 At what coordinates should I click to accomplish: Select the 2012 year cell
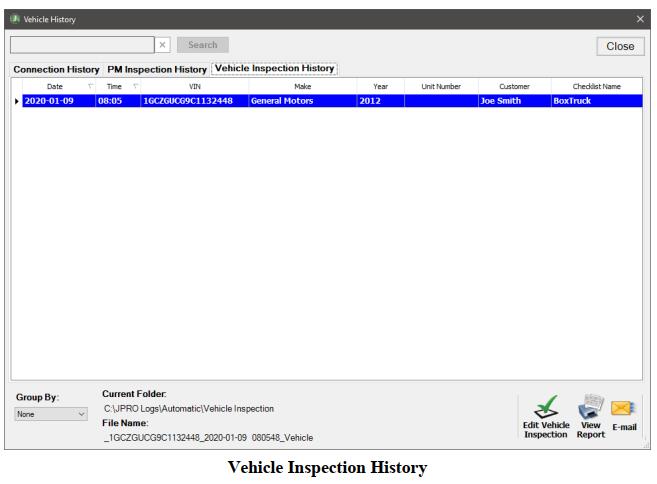pos(380,101)
